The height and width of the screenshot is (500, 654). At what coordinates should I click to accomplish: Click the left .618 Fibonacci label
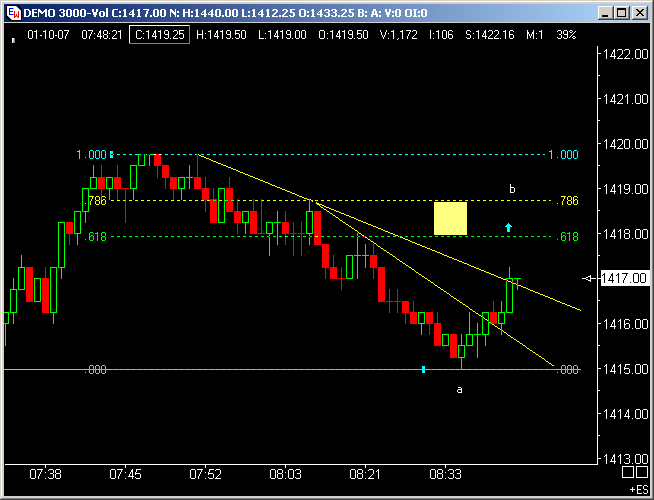pos(96,236)
